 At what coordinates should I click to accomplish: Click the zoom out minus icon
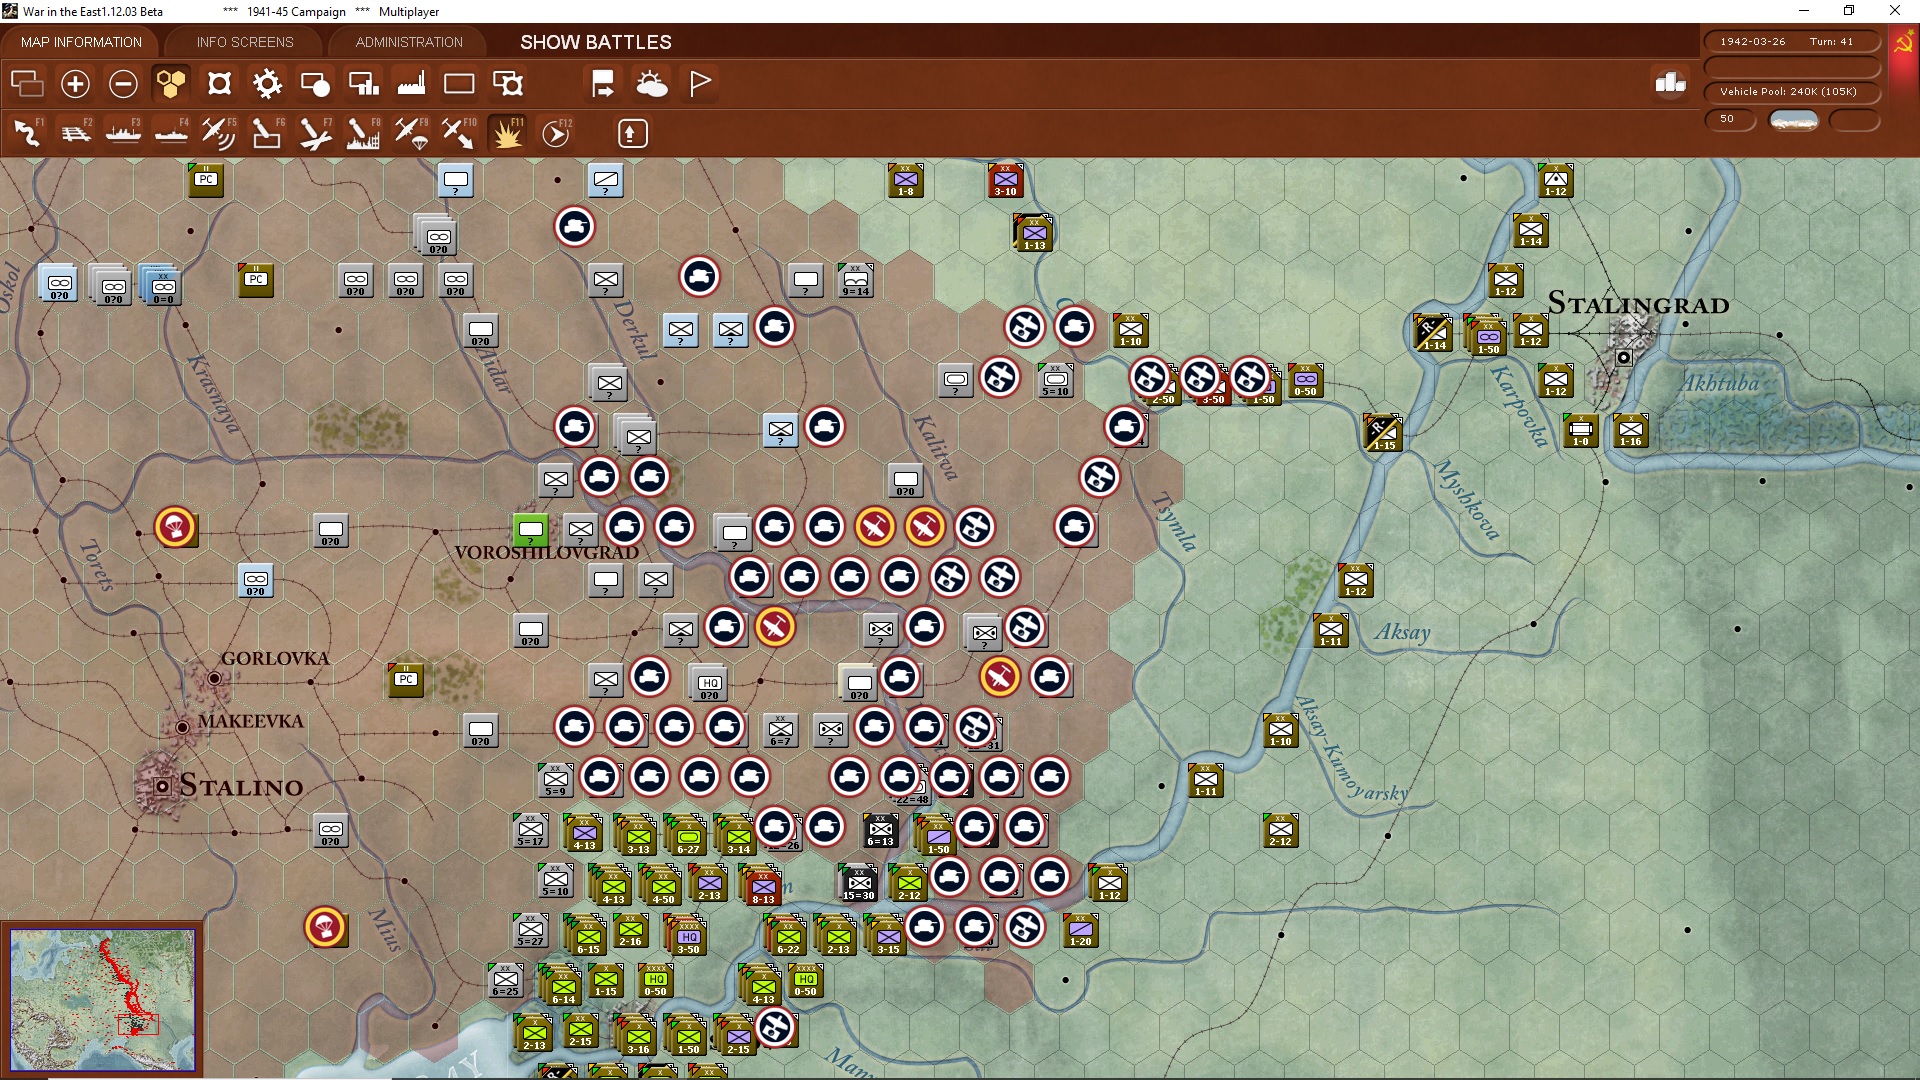123,84
